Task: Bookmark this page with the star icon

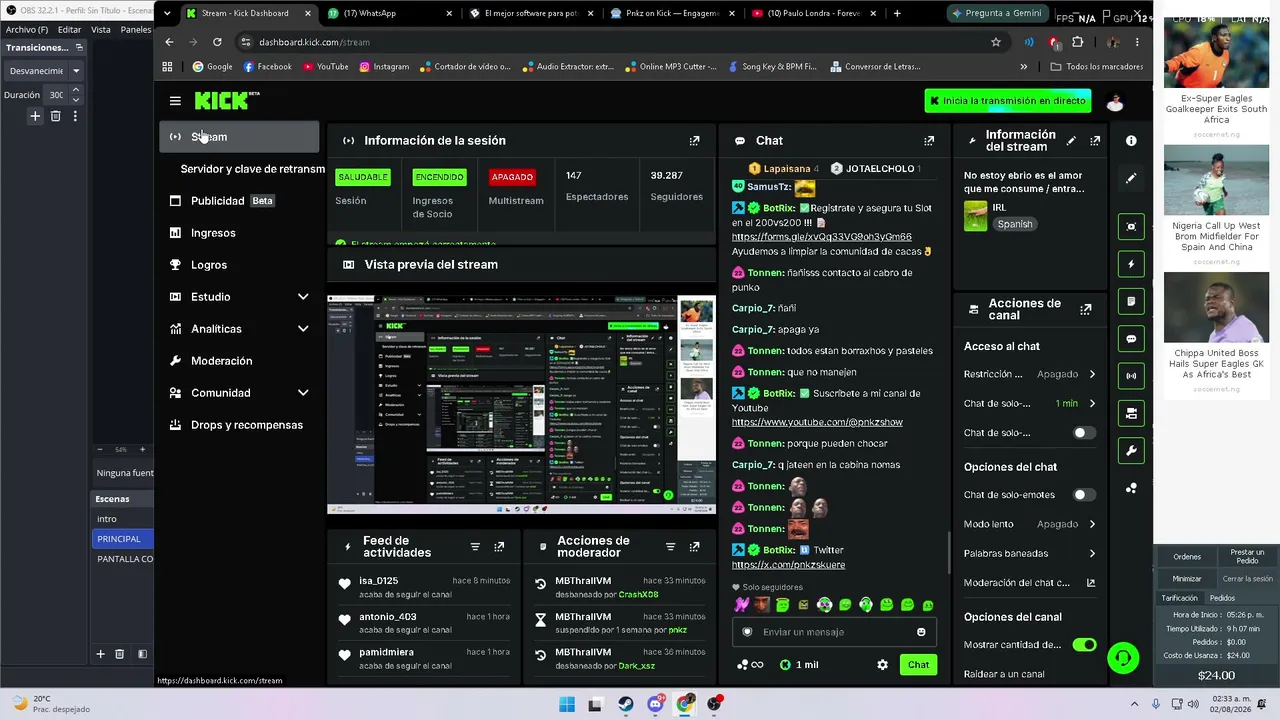Action: (x=996, y=42)
